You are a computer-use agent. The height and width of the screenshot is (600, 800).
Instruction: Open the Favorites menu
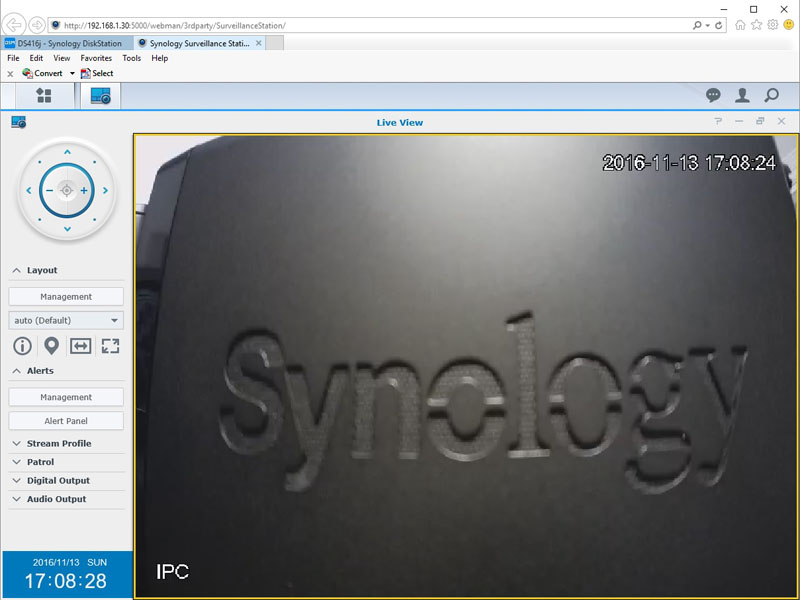[x=96, y=58]
